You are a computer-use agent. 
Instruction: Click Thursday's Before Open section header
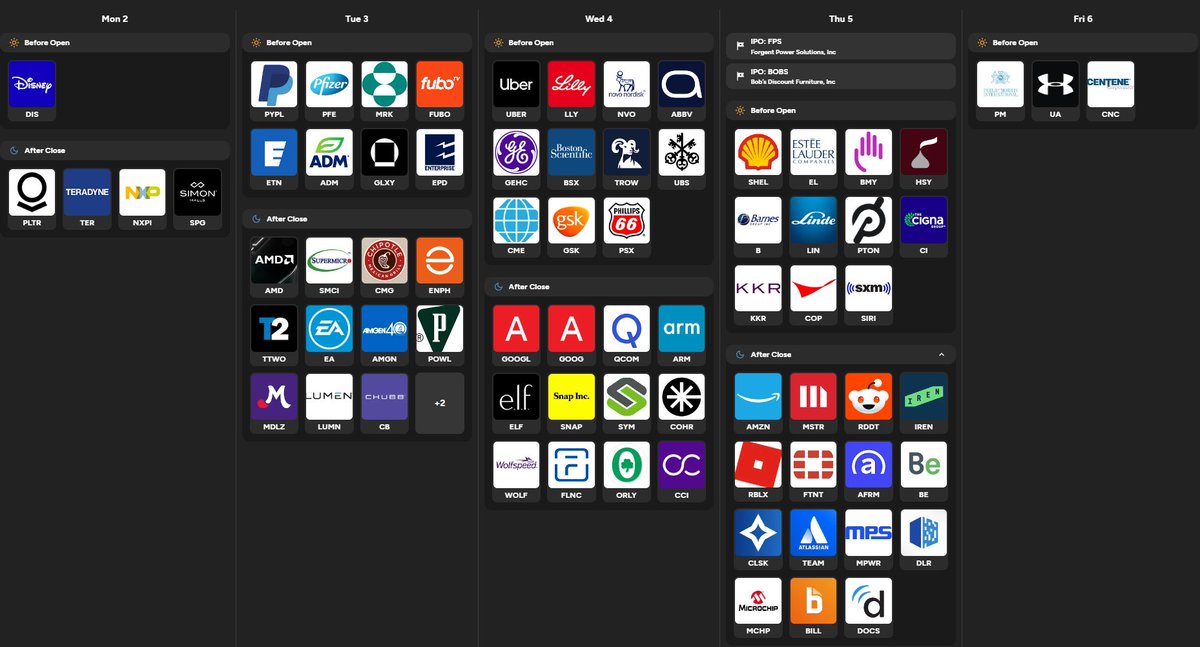click(x=841, y=110)
